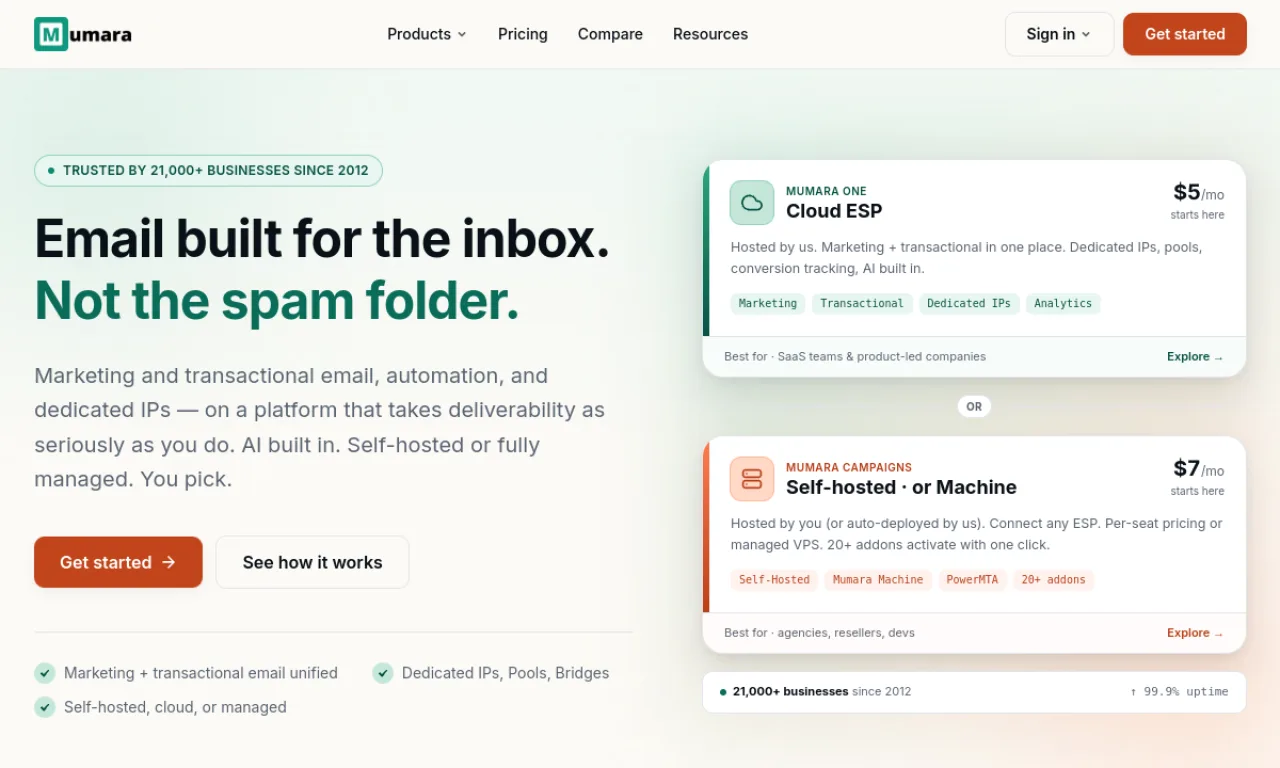
Task: Click the Cloud ESP cloud icon
Action: click(752, 202)
